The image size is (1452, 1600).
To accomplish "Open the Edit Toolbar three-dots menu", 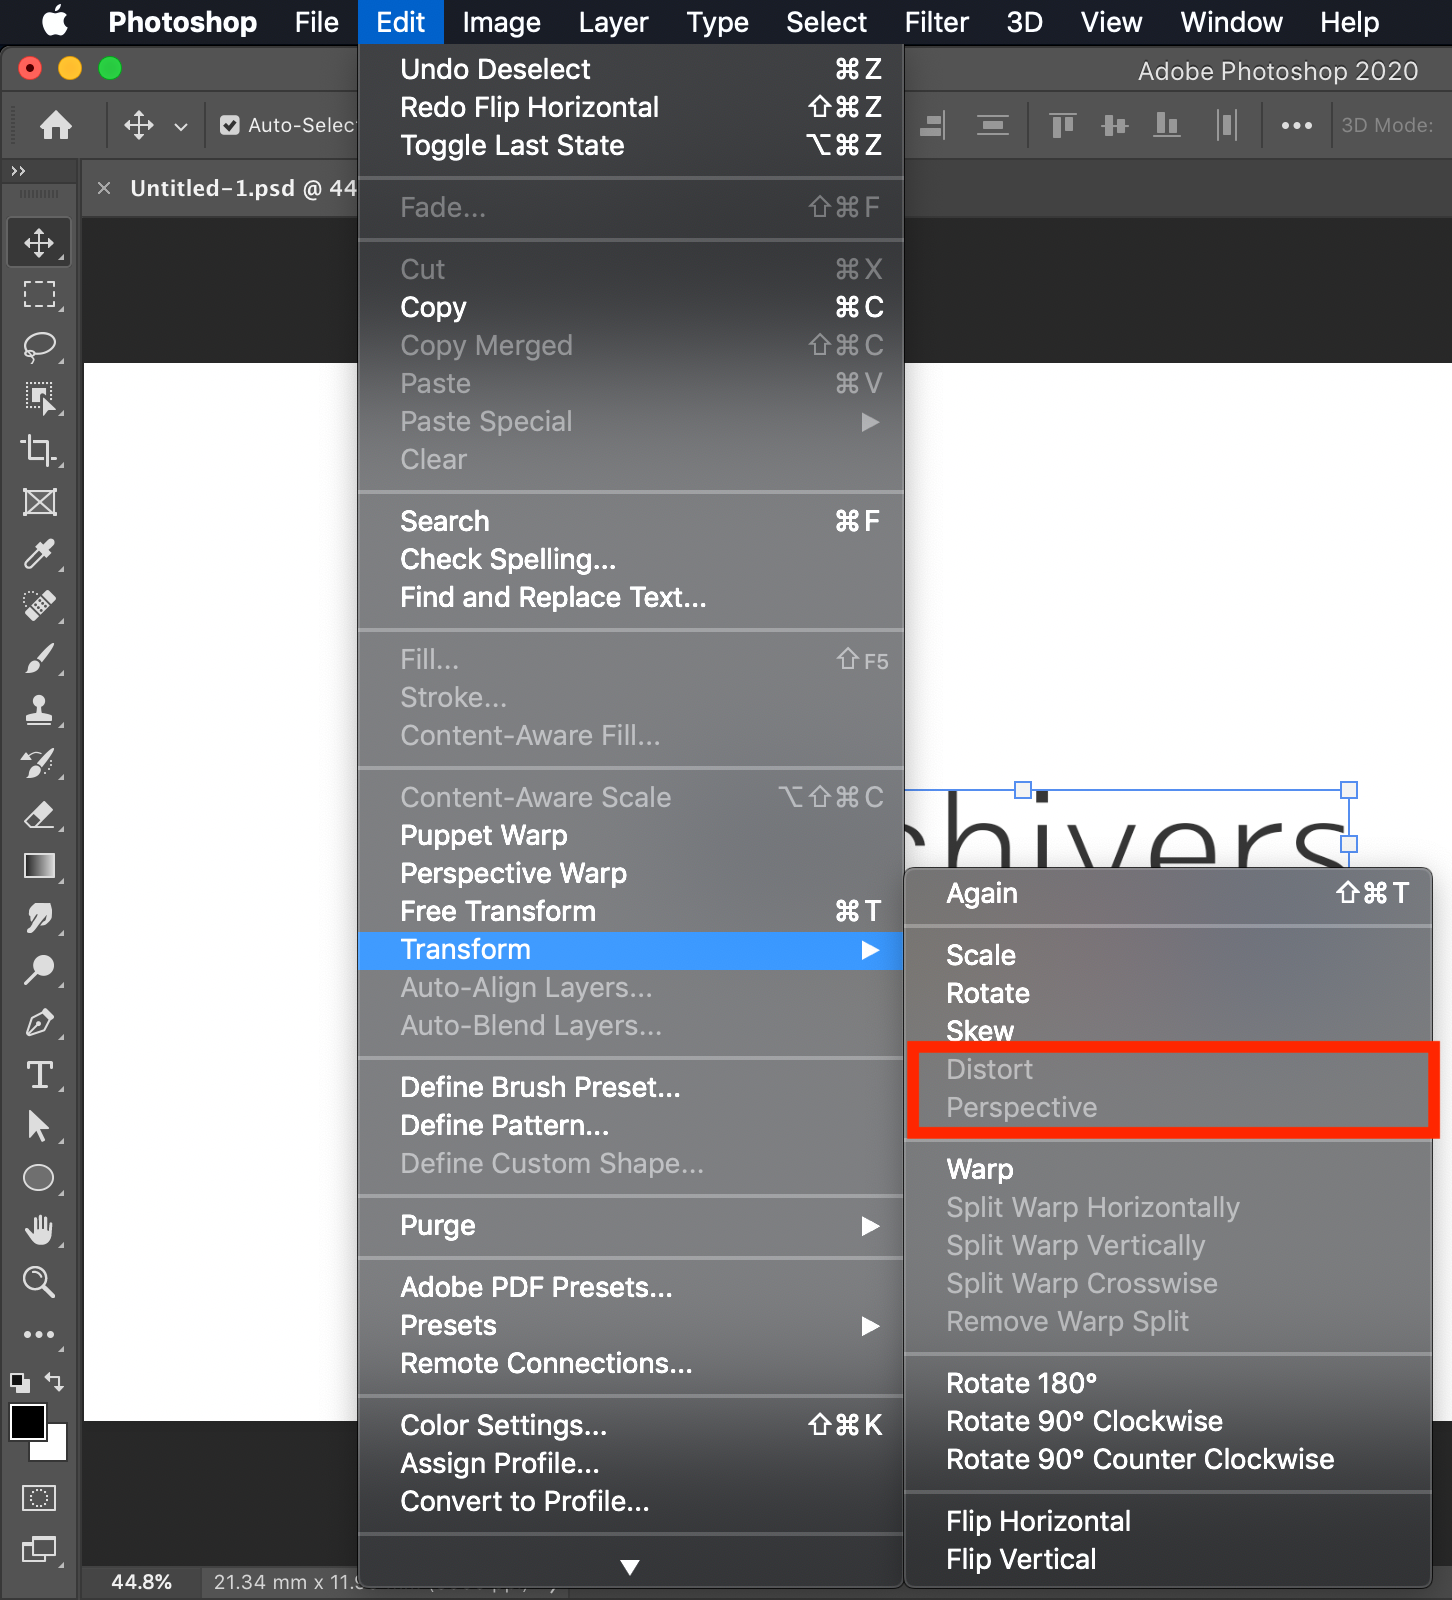I will pyautogui.click(x=39, y=1334).
